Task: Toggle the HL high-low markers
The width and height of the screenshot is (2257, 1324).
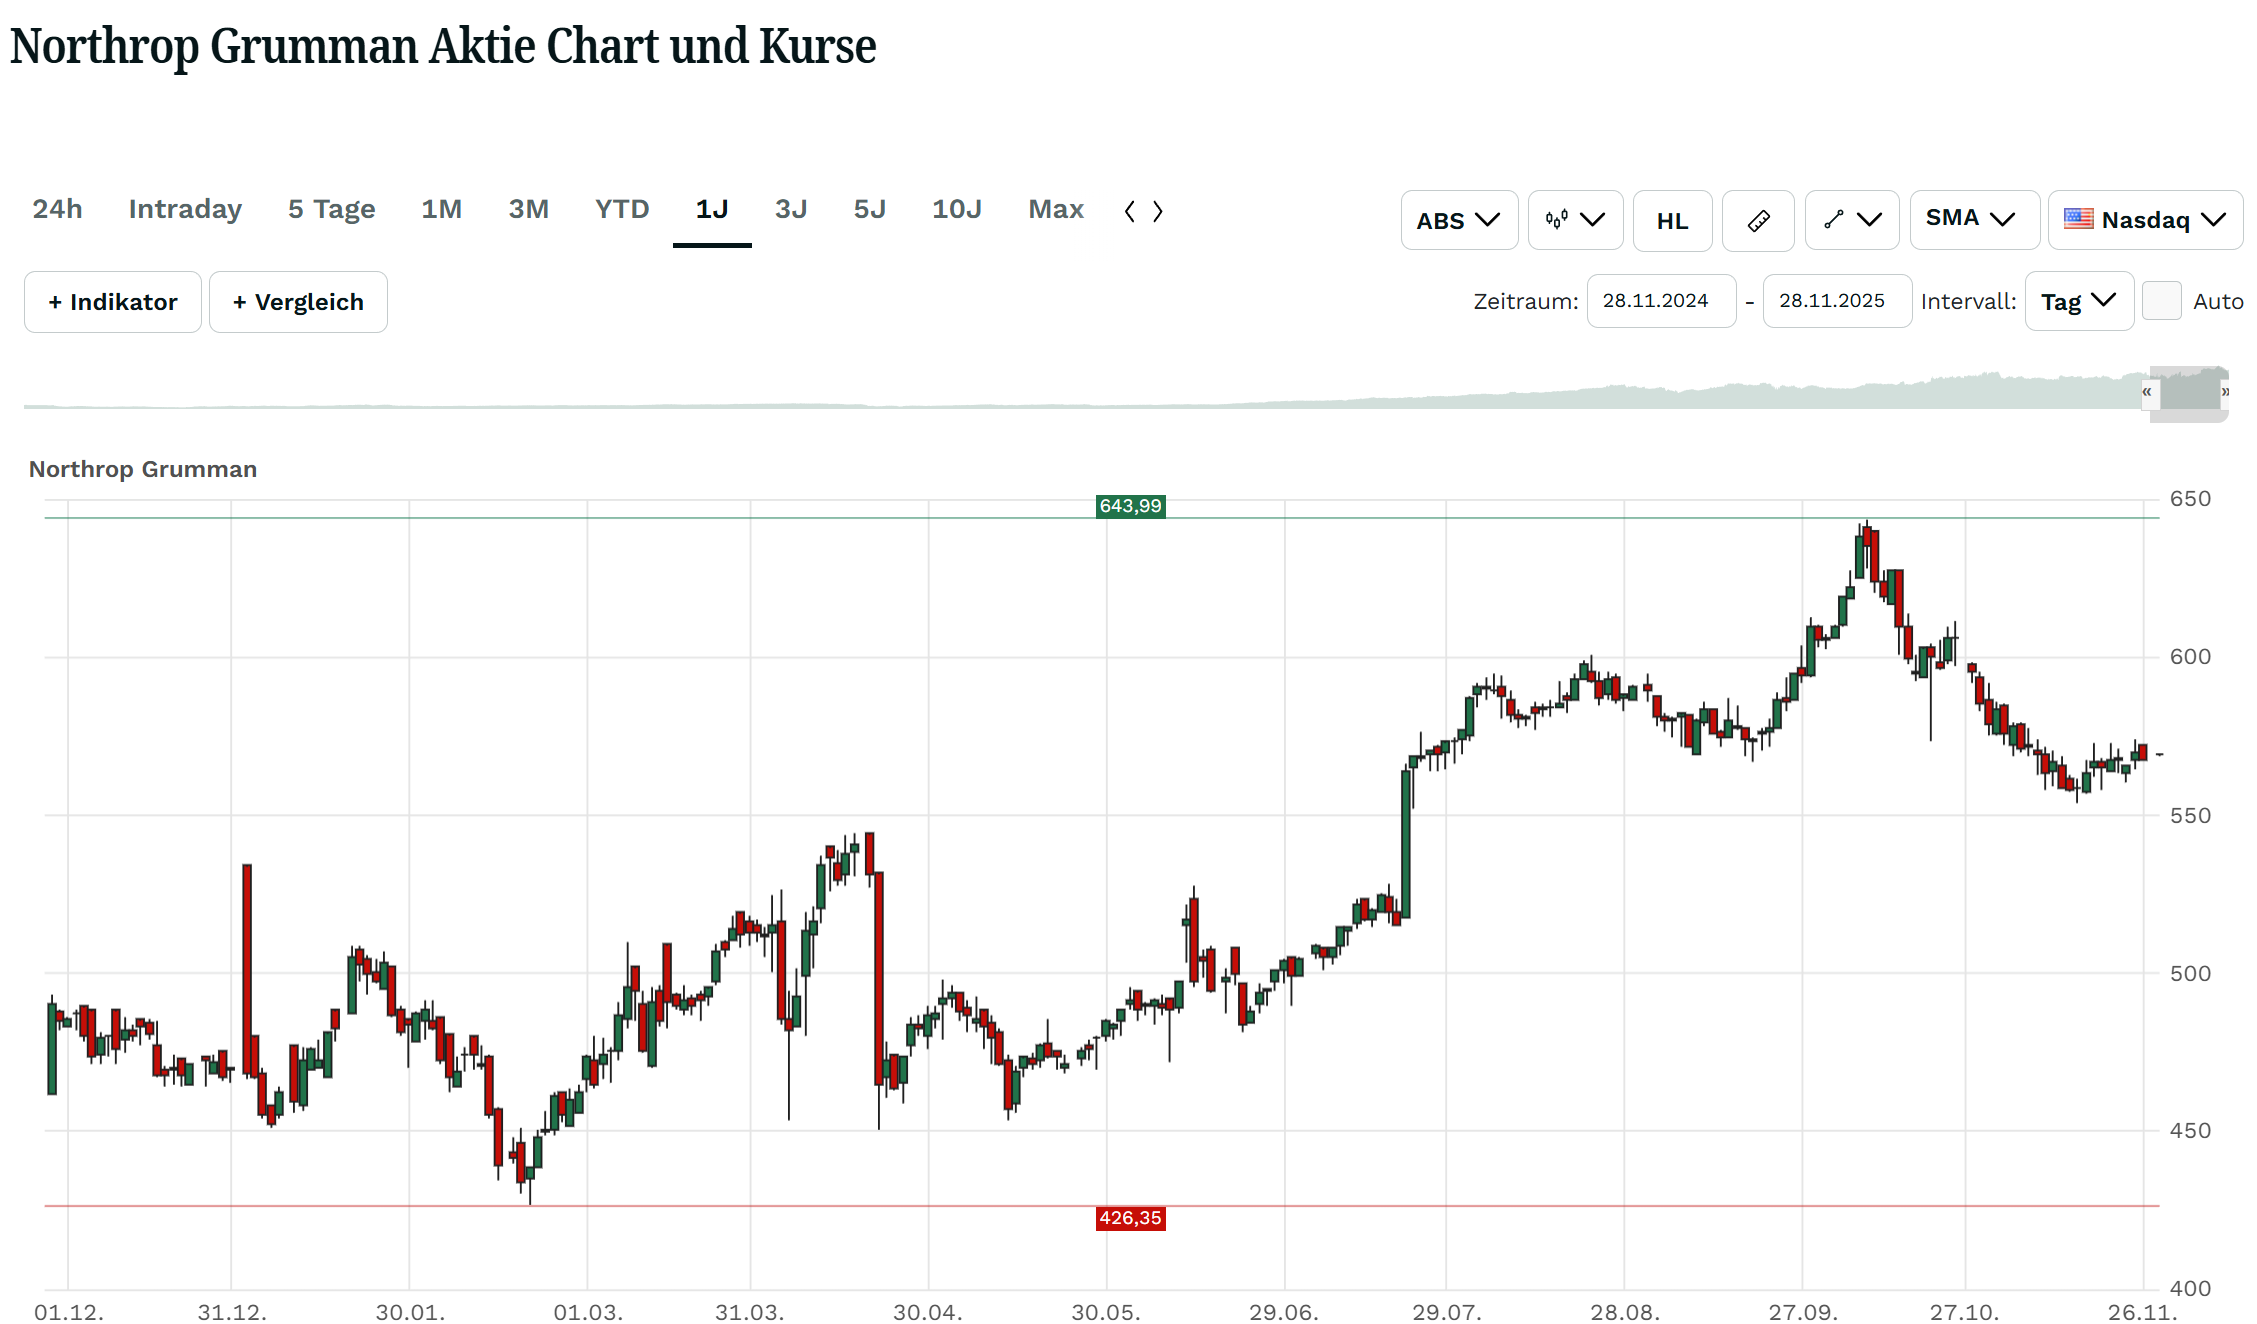Action: point(1672,220)
